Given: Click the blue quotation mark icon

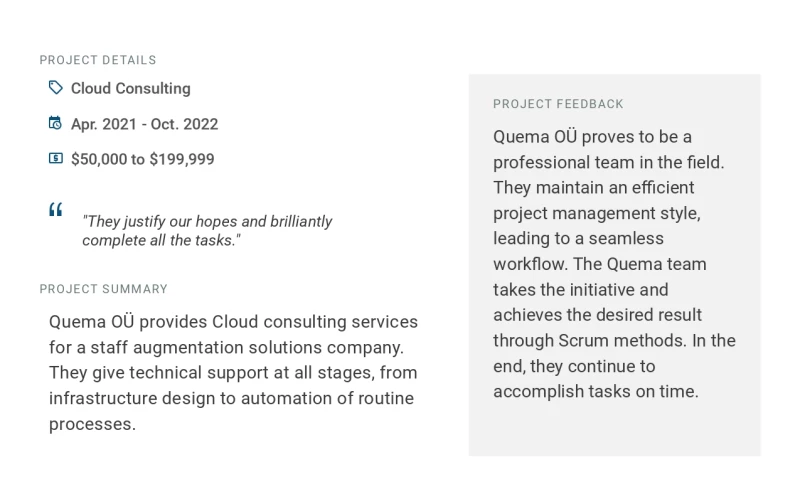Looking at the screenshot, I should tap(56, 210).
